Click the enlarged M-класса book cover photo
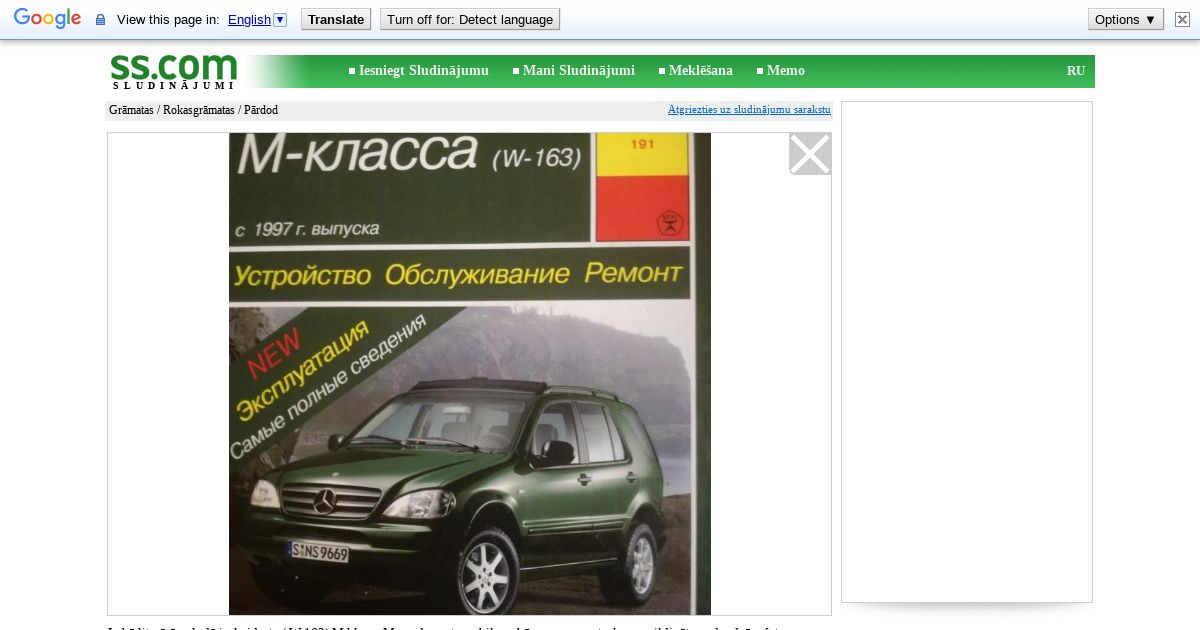Image resolution: width=1200 pixels, height=630 pixels. tap(470, 374)
